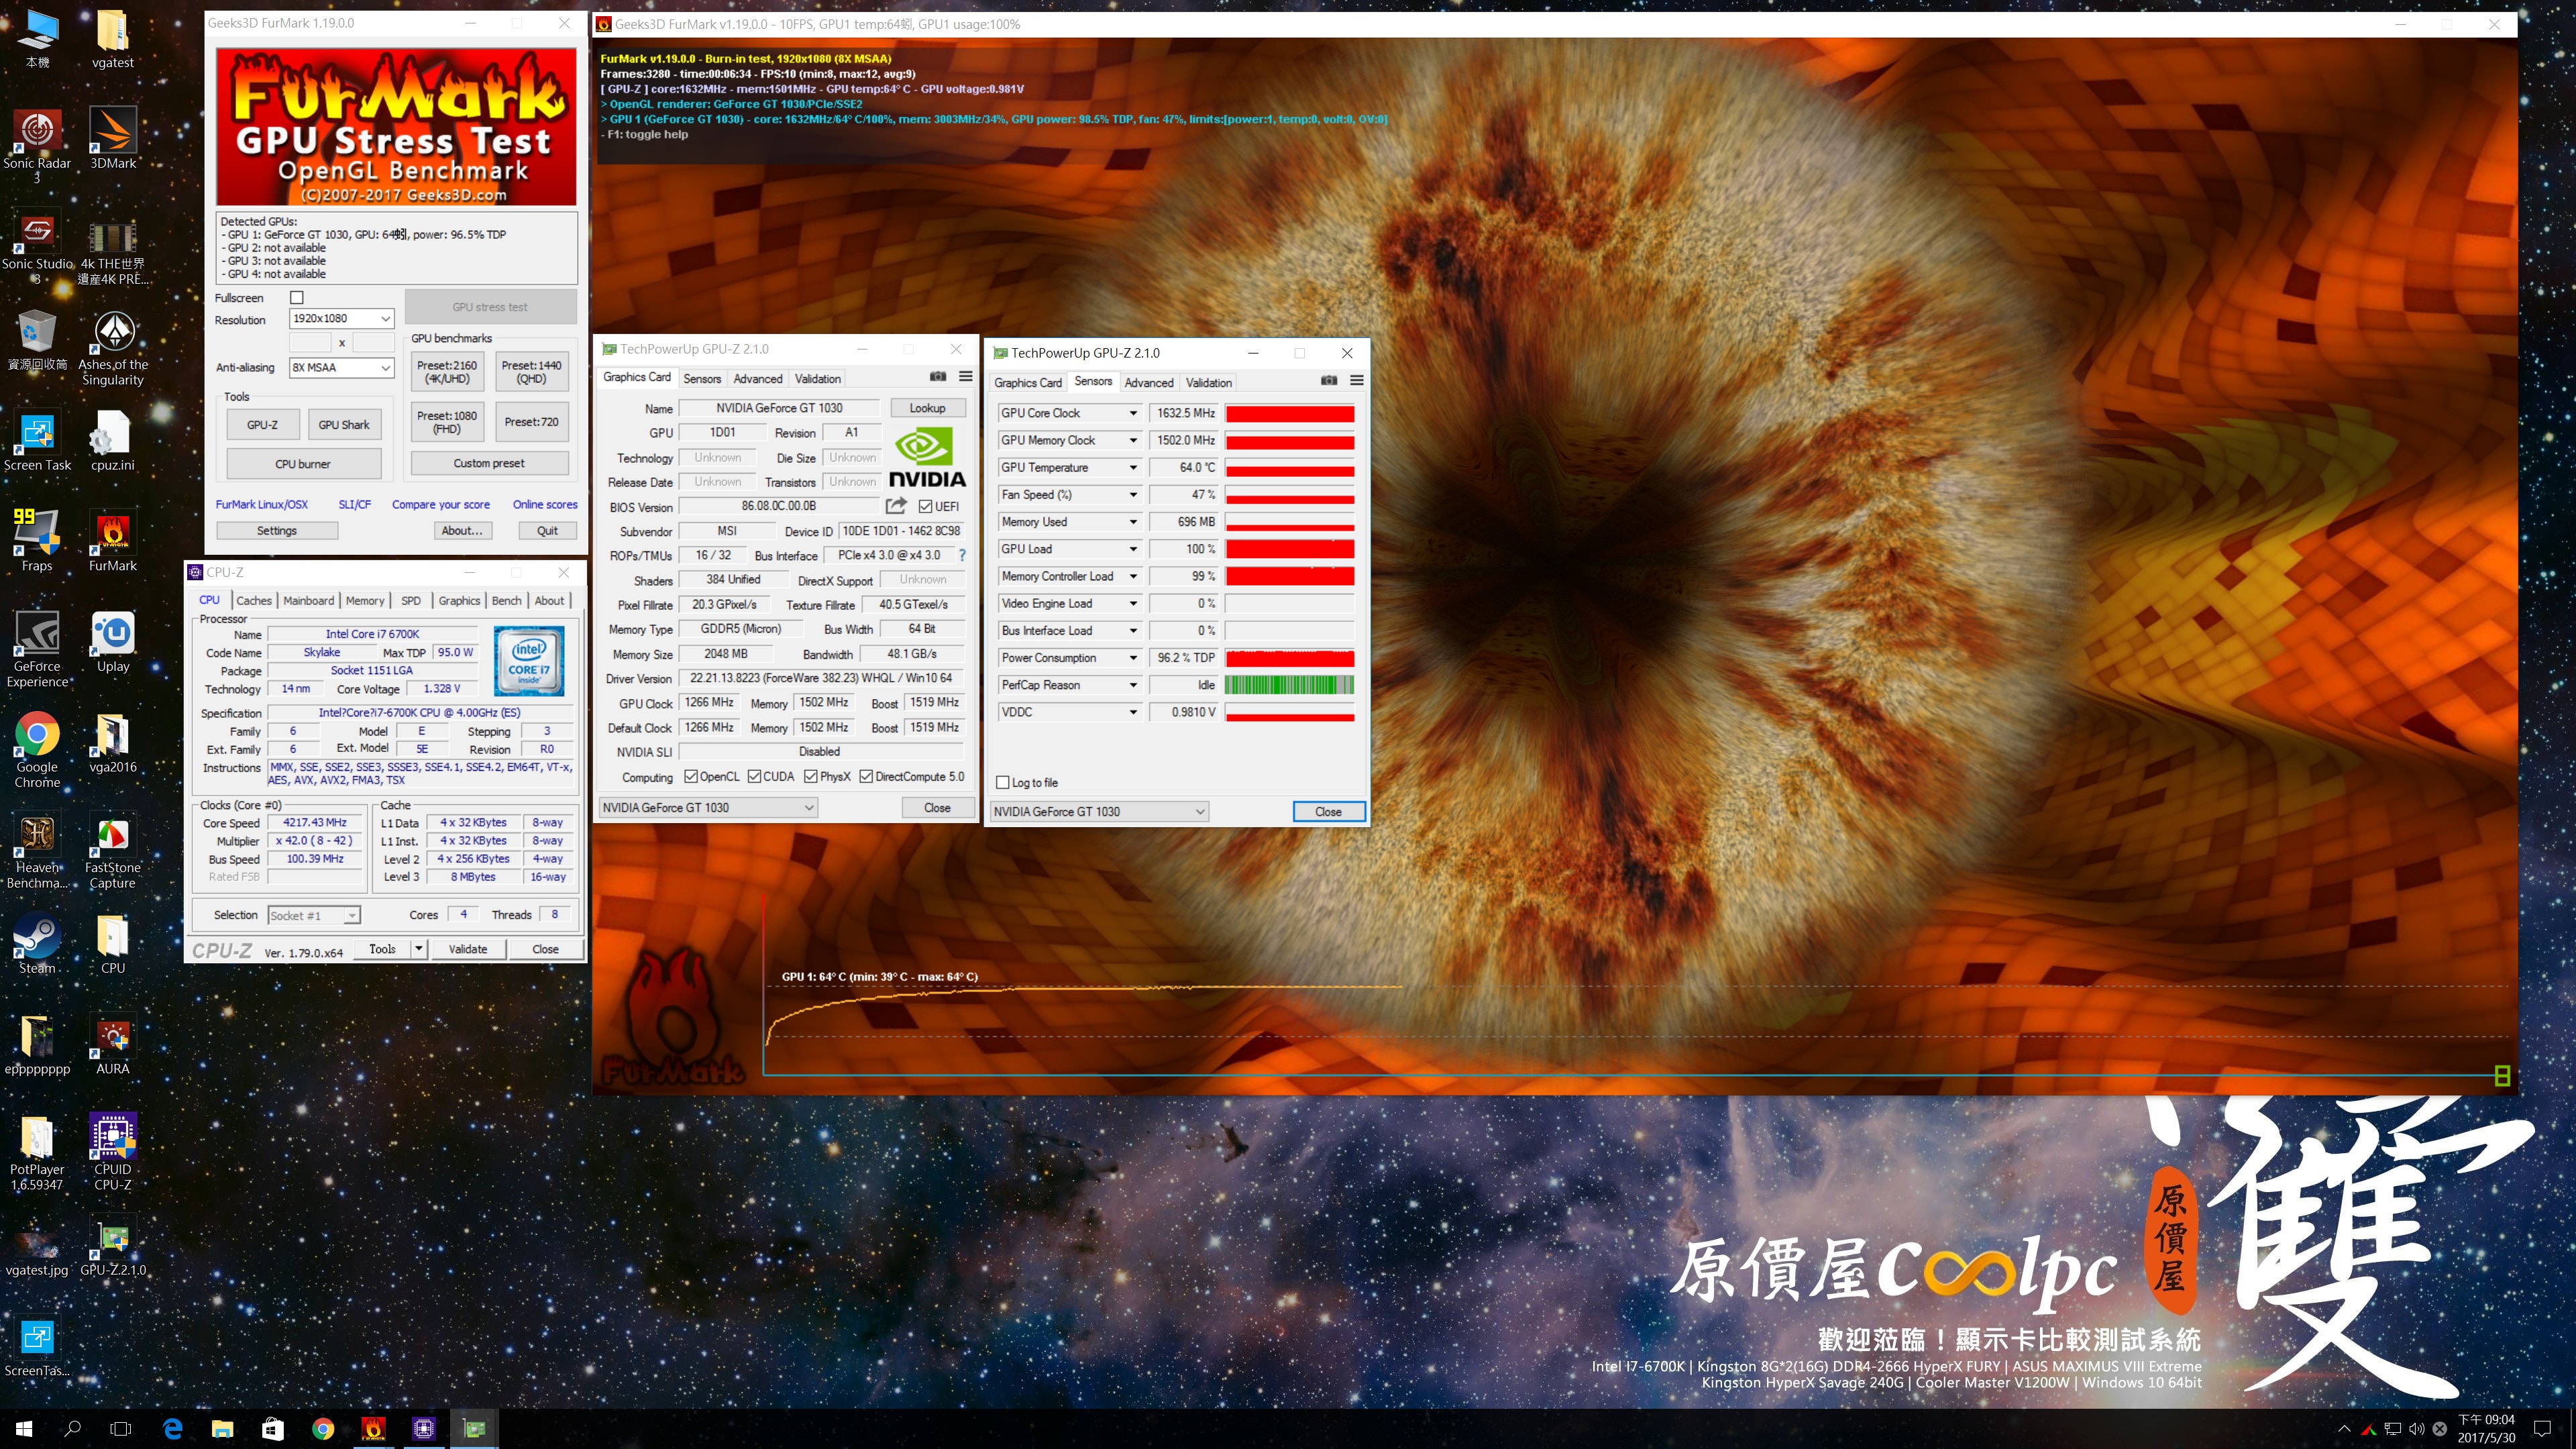Screen dimensions: 2576x1449
Task: Click the Validate button in CPU-Z
Action: click(467, 948)
